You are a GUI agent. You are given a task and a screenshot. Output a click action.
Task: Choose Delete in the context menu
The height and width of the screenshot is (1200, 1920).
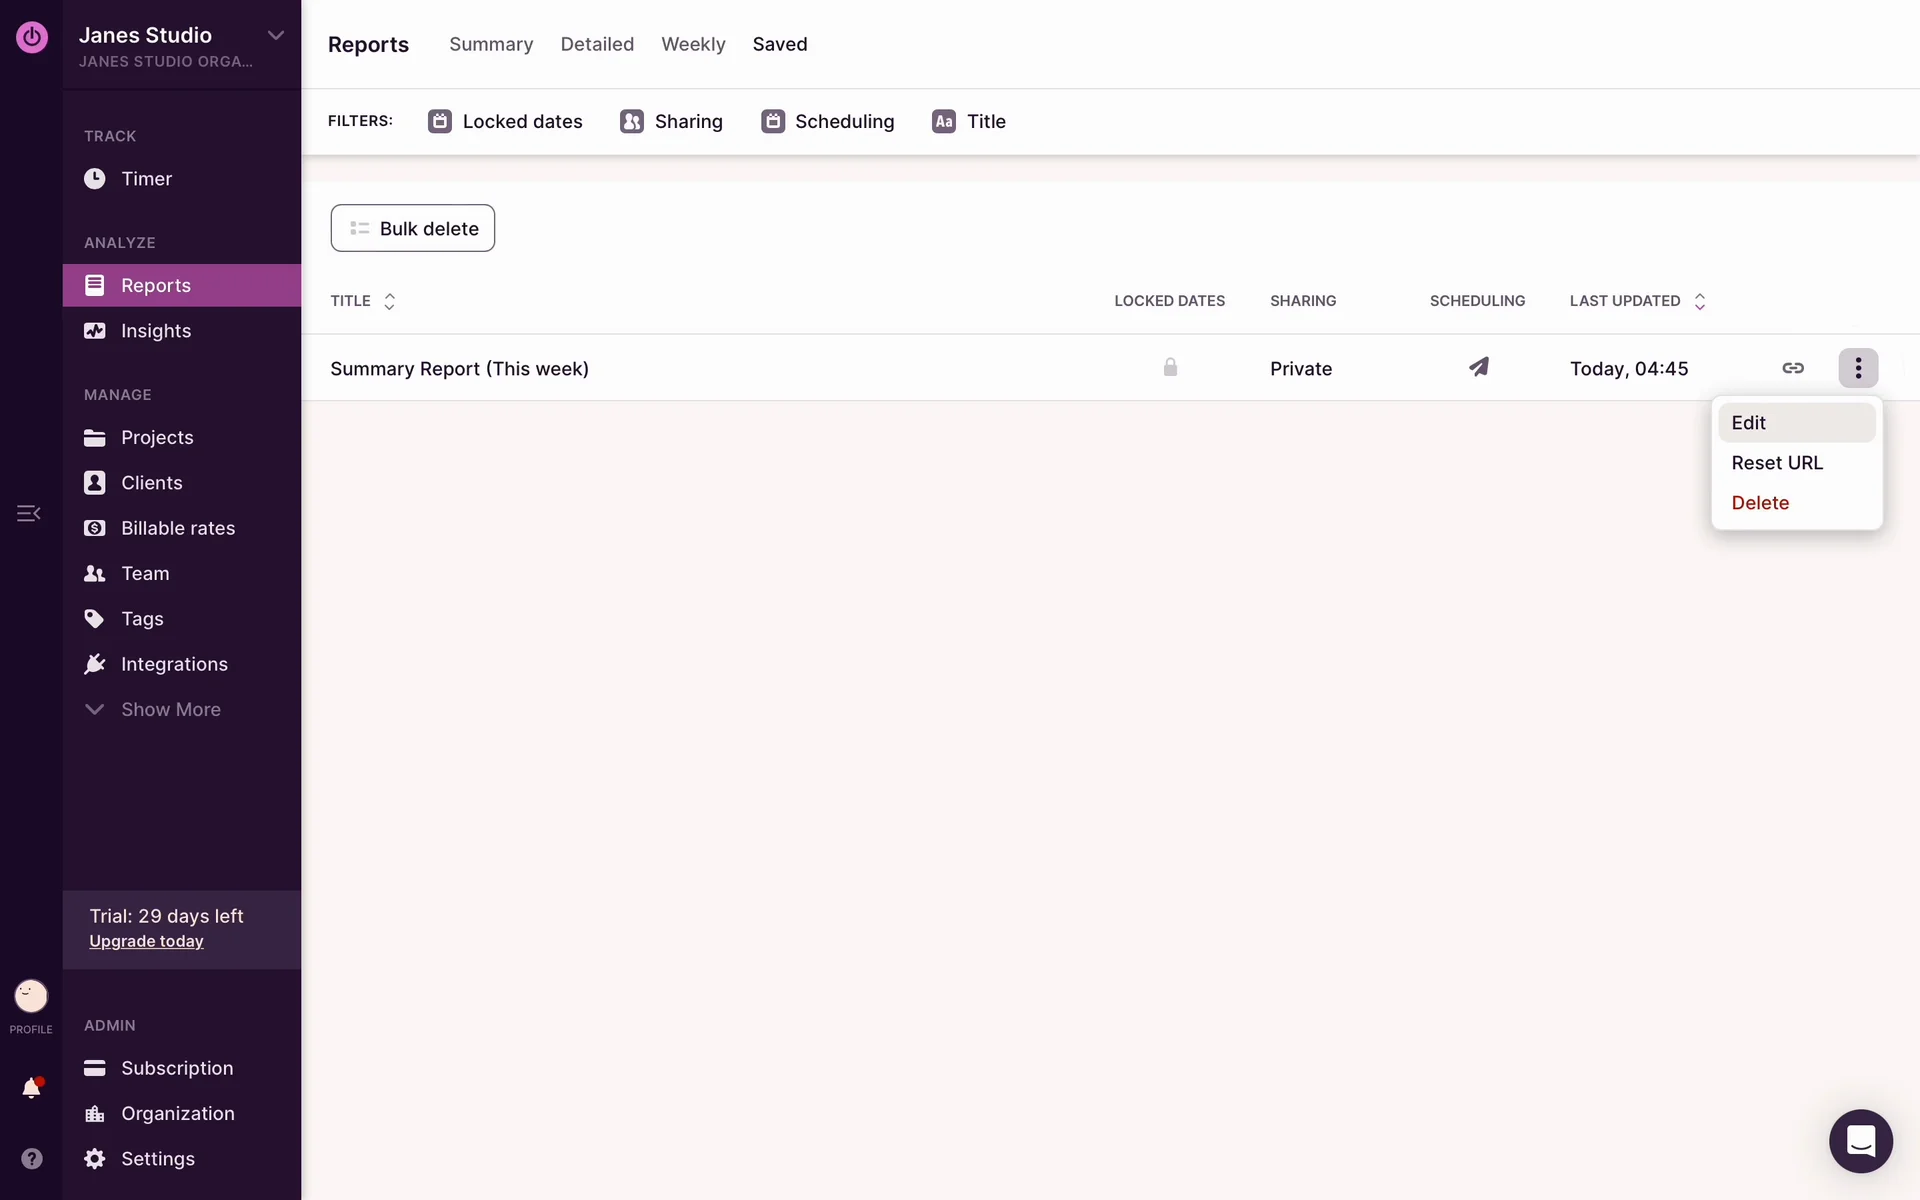point(1760,503)
